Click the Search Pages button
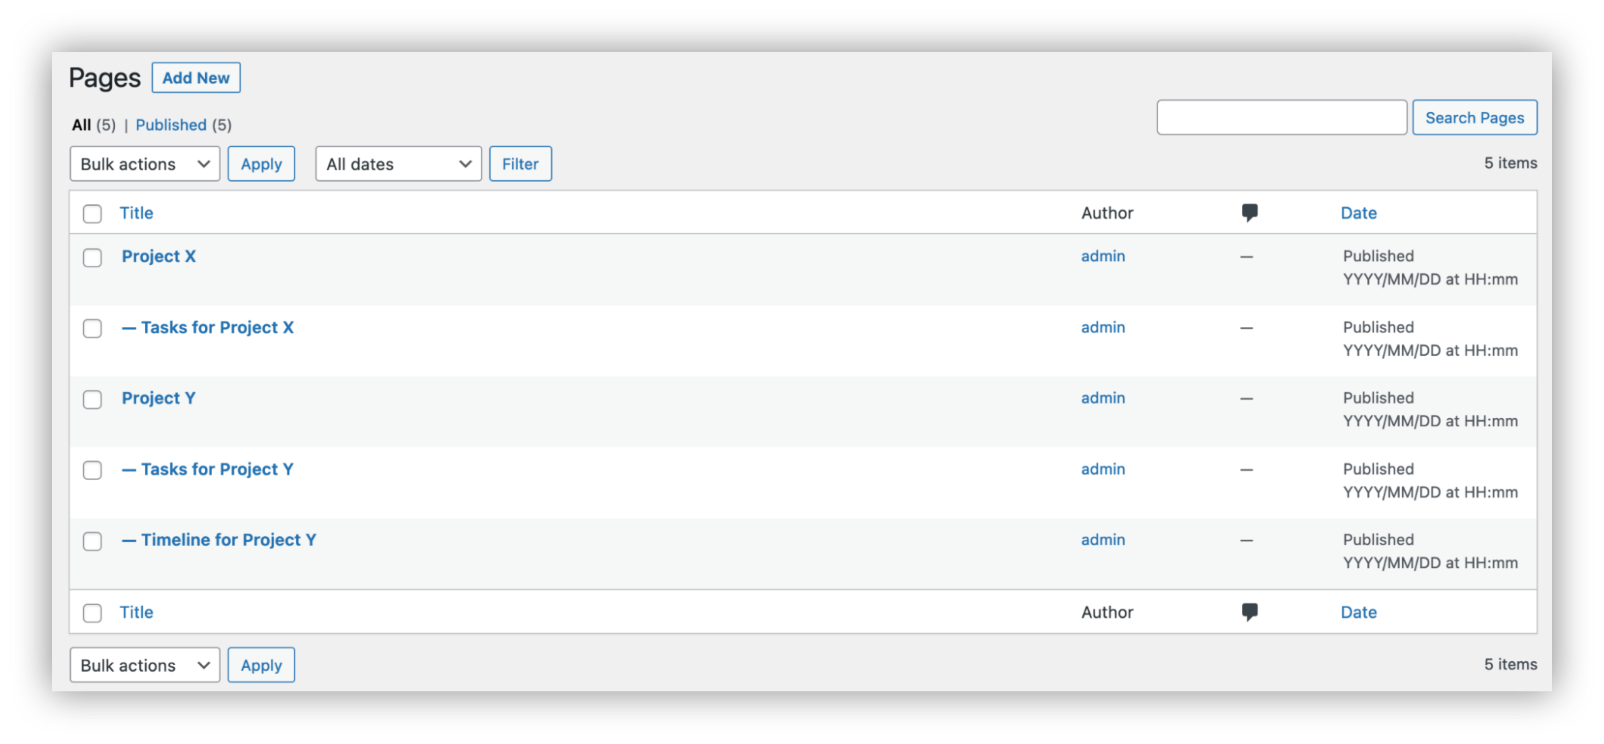 tap(1475, 118)
